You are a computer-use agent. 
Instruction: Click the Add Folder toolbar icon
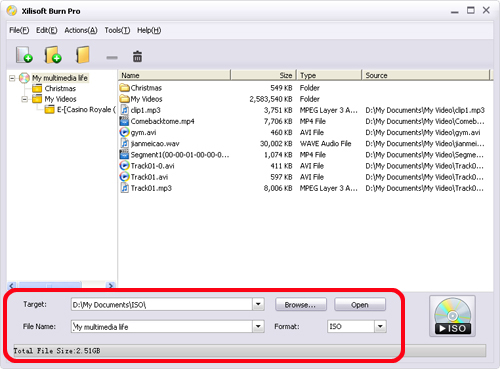click(x=53, y=55)
